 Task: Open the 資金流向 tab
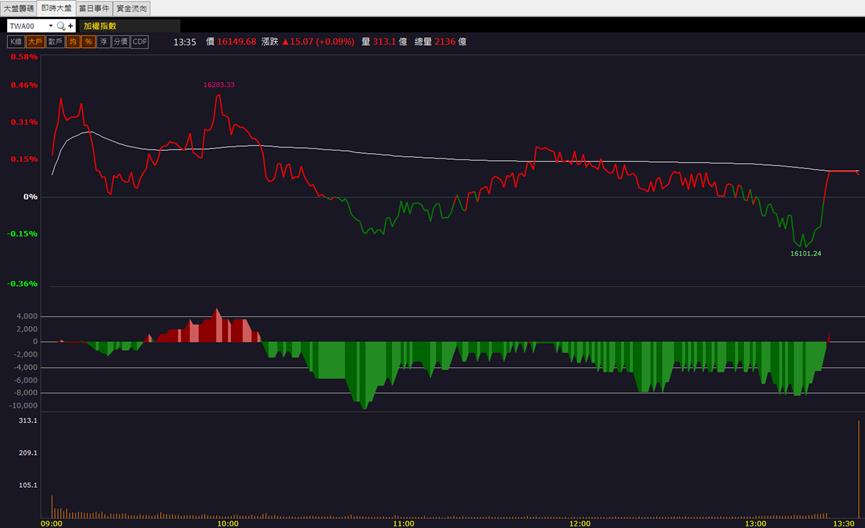pyautogui.click(x=131, y=8)
